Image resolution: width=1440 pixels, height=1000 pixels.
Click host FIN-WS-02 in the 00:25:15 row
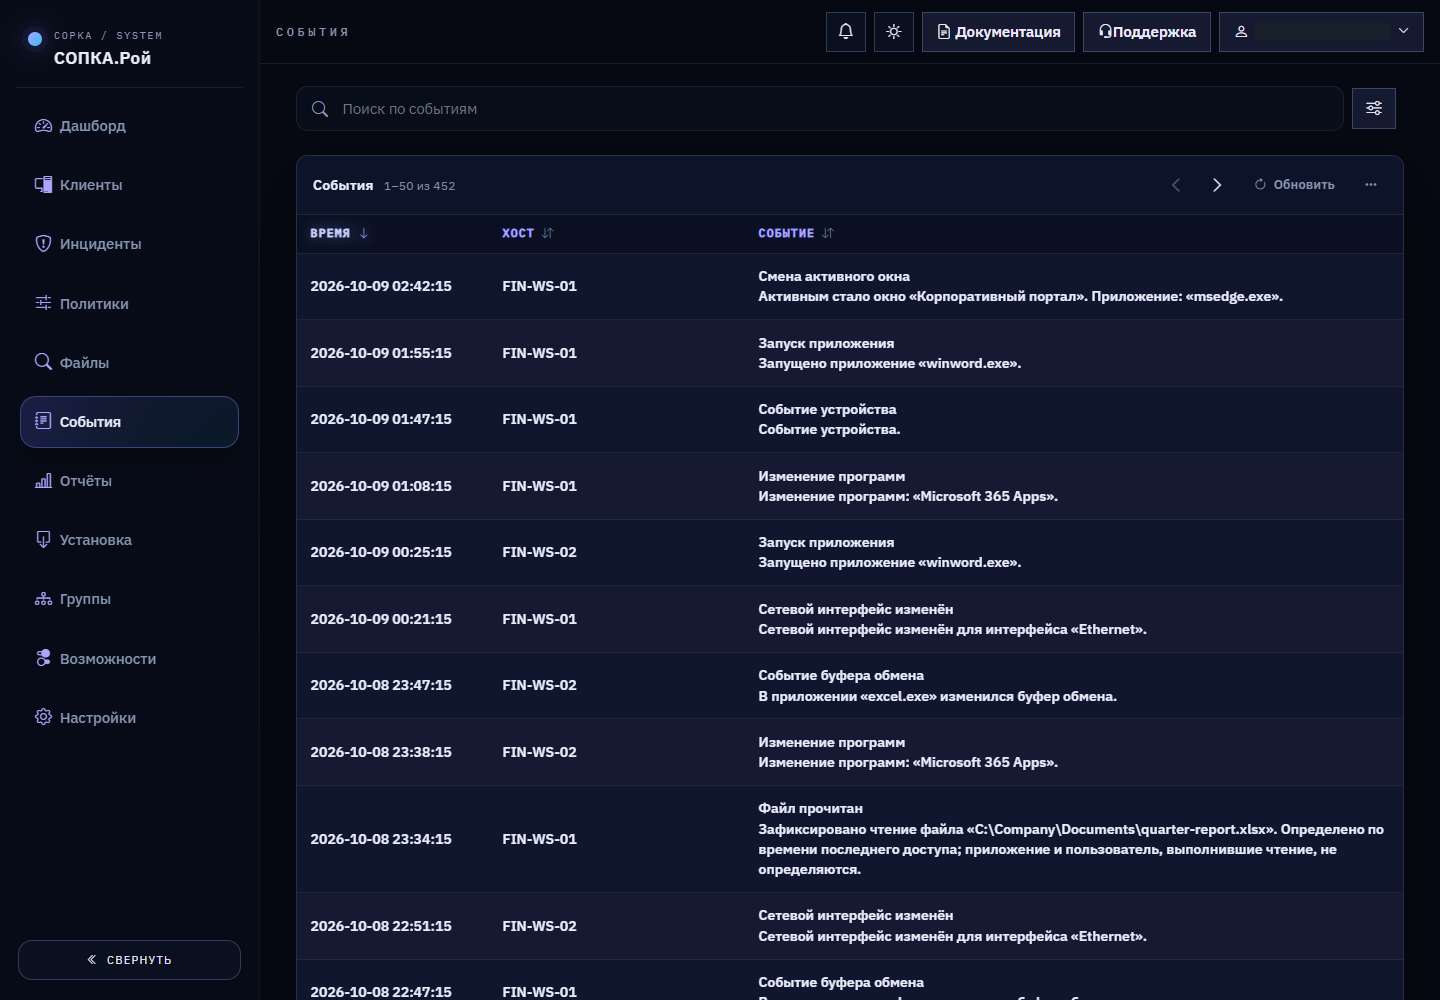(x=540, y=552)
